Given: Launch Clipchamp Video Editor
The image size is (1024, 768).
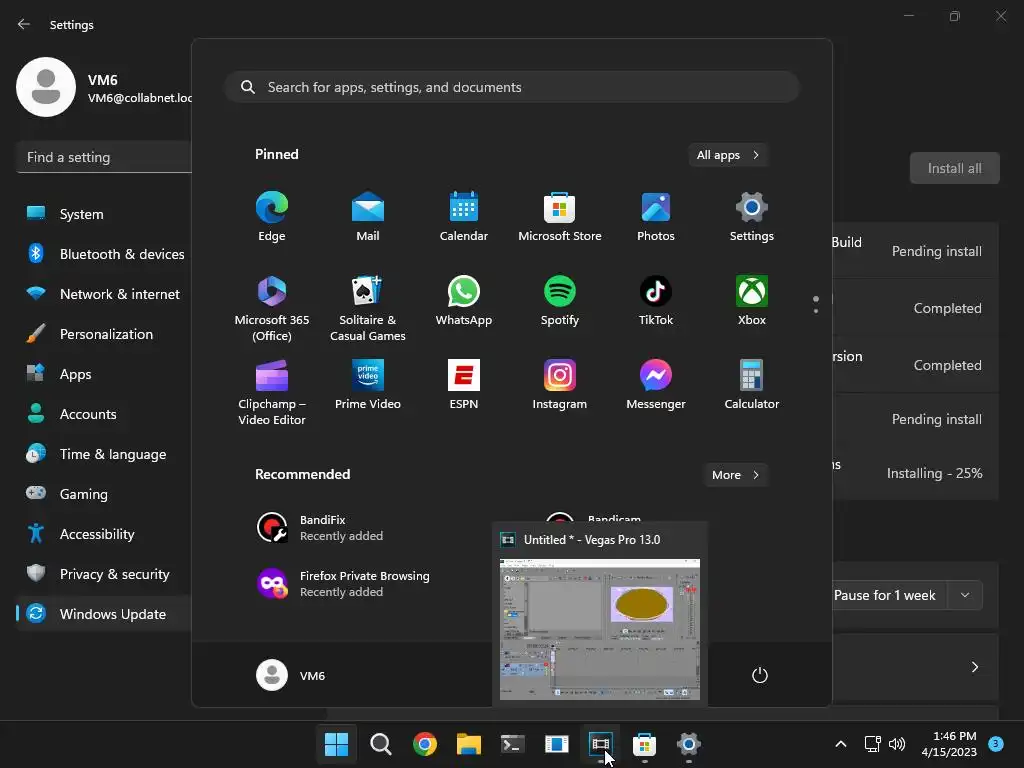Looking at the screenshot, I should pos(272,392).
